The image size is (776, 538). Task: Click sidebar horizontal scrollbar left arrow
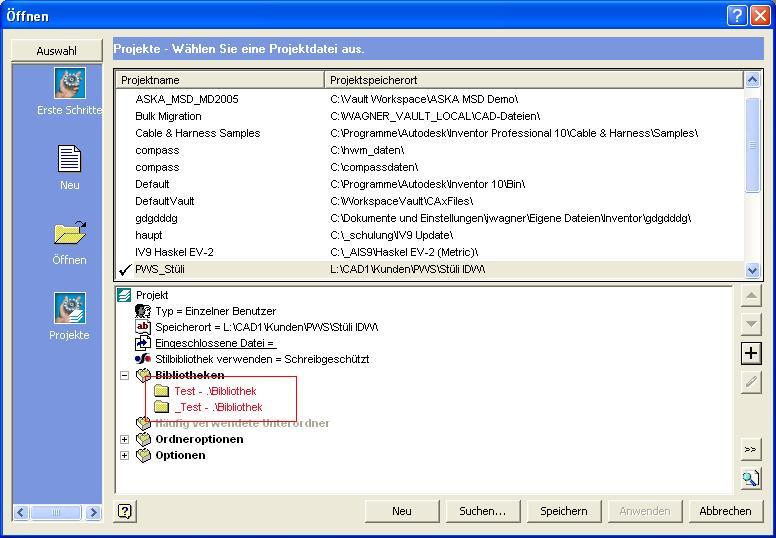[20, 512]
